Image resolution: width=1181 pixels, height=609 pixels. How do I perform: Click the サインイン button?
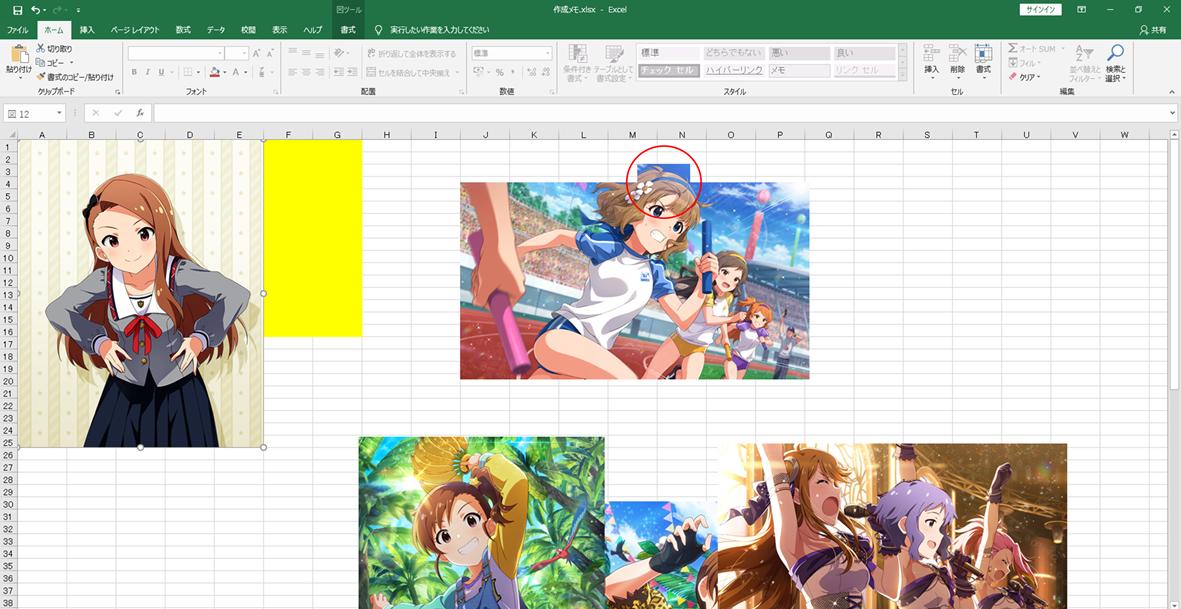pyautogui.click(x=1041, y=10)
